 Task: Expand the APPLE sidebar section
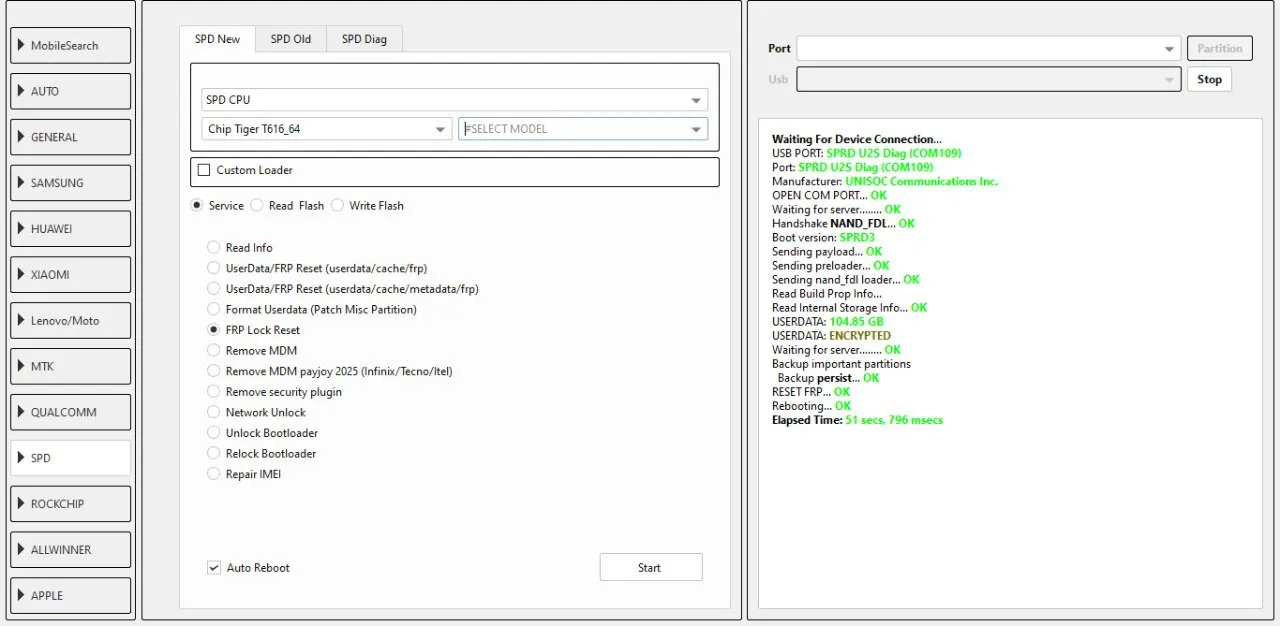[71, 595]
